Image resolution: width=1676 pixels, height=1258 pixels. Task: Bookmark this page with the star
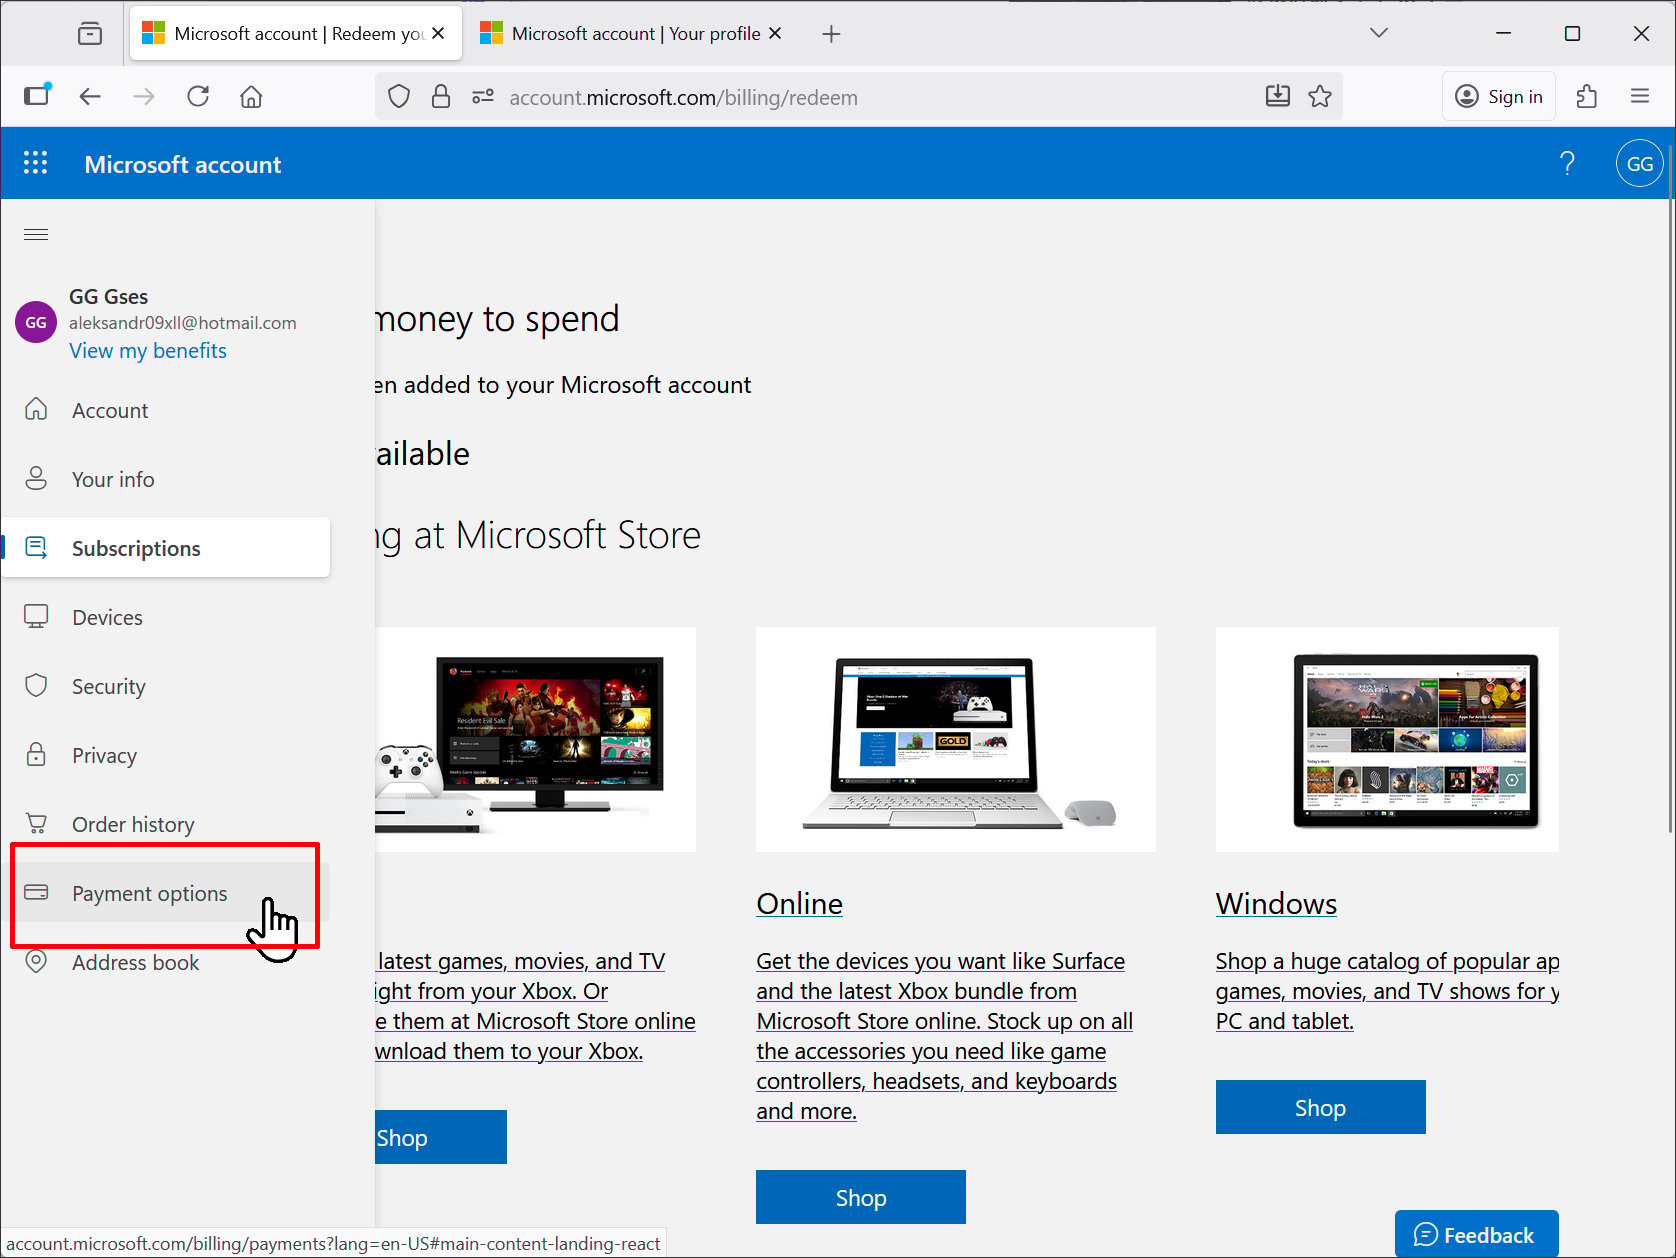click(1320, 96)
